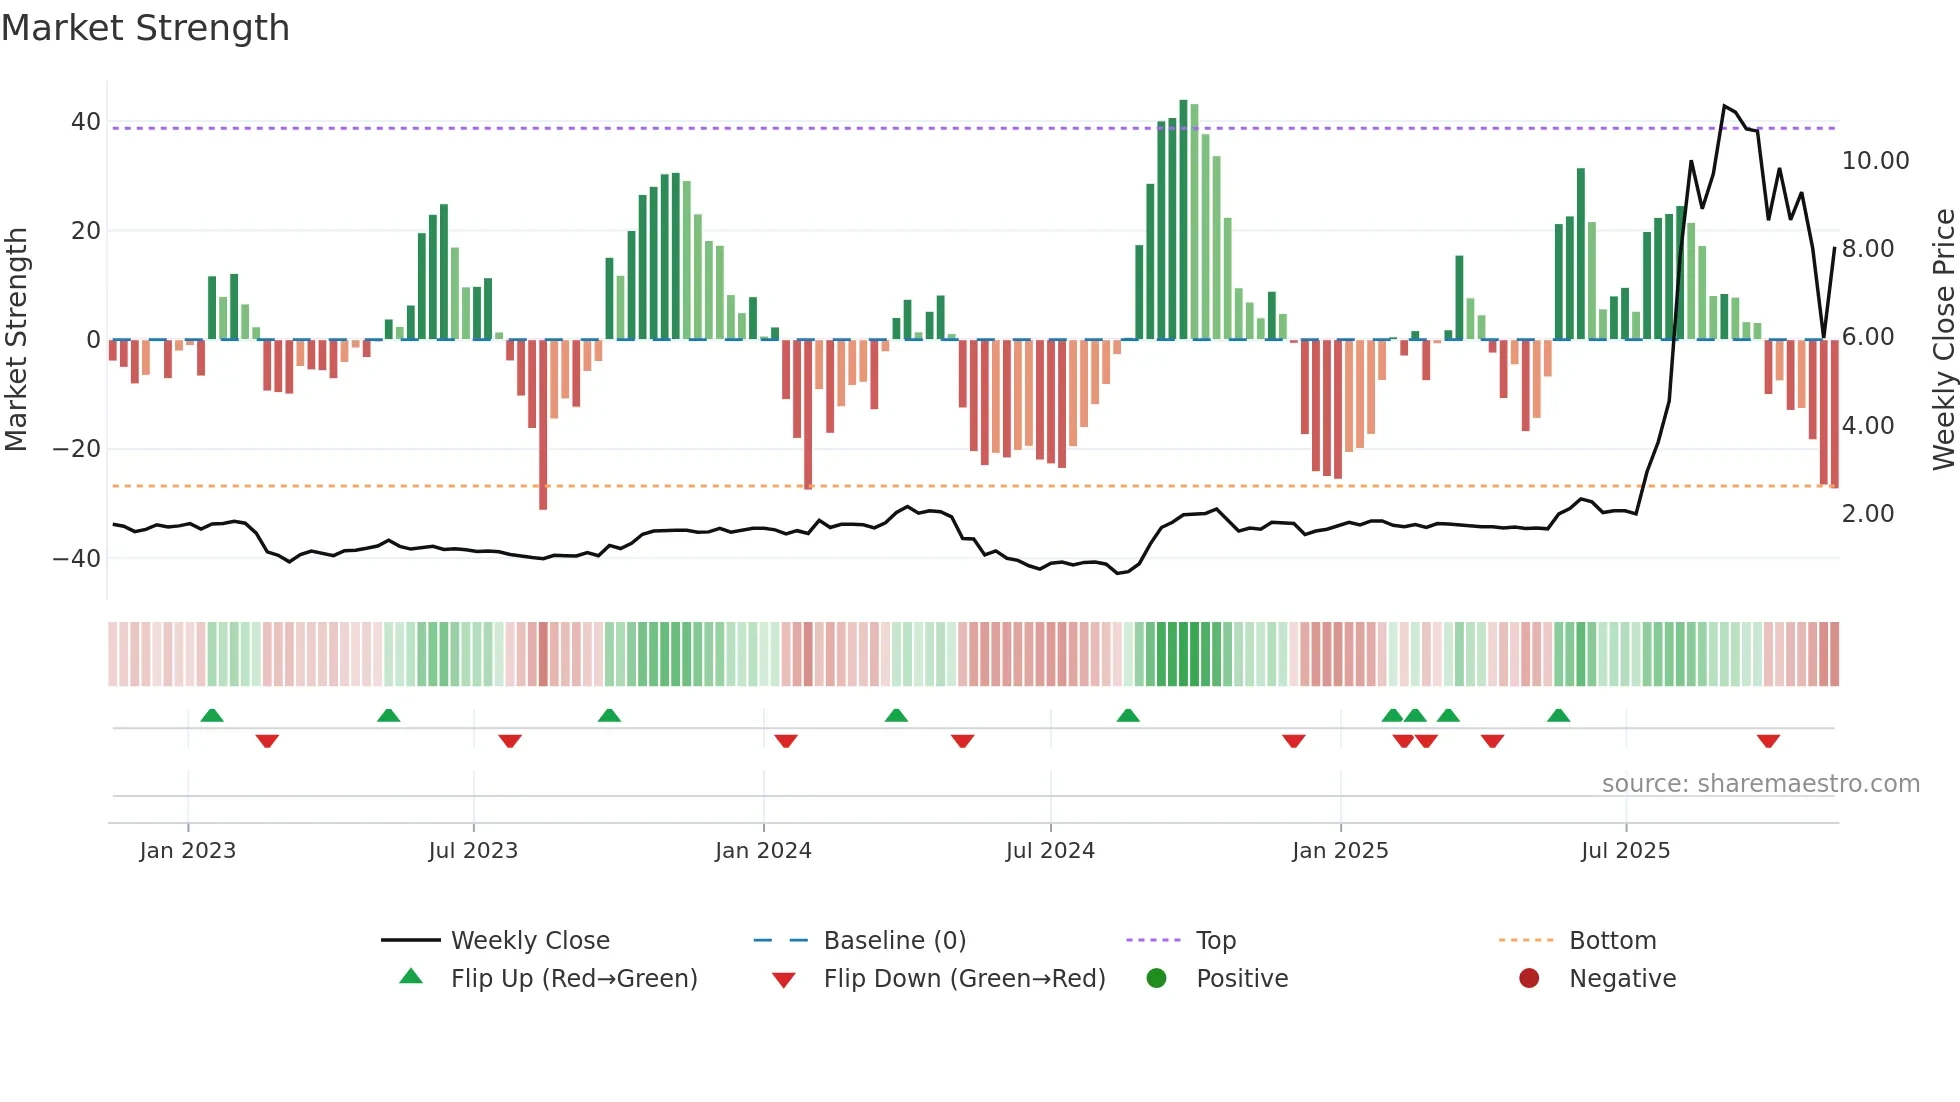Toggle the Weekly Close legend entry

529,940
